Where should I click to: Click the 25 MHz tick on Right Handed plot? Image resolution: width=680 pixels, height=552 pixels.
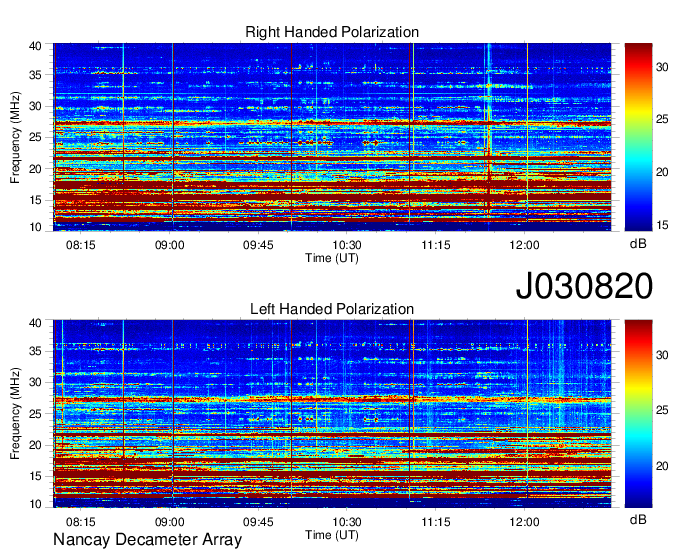click(x=35, y=137)
